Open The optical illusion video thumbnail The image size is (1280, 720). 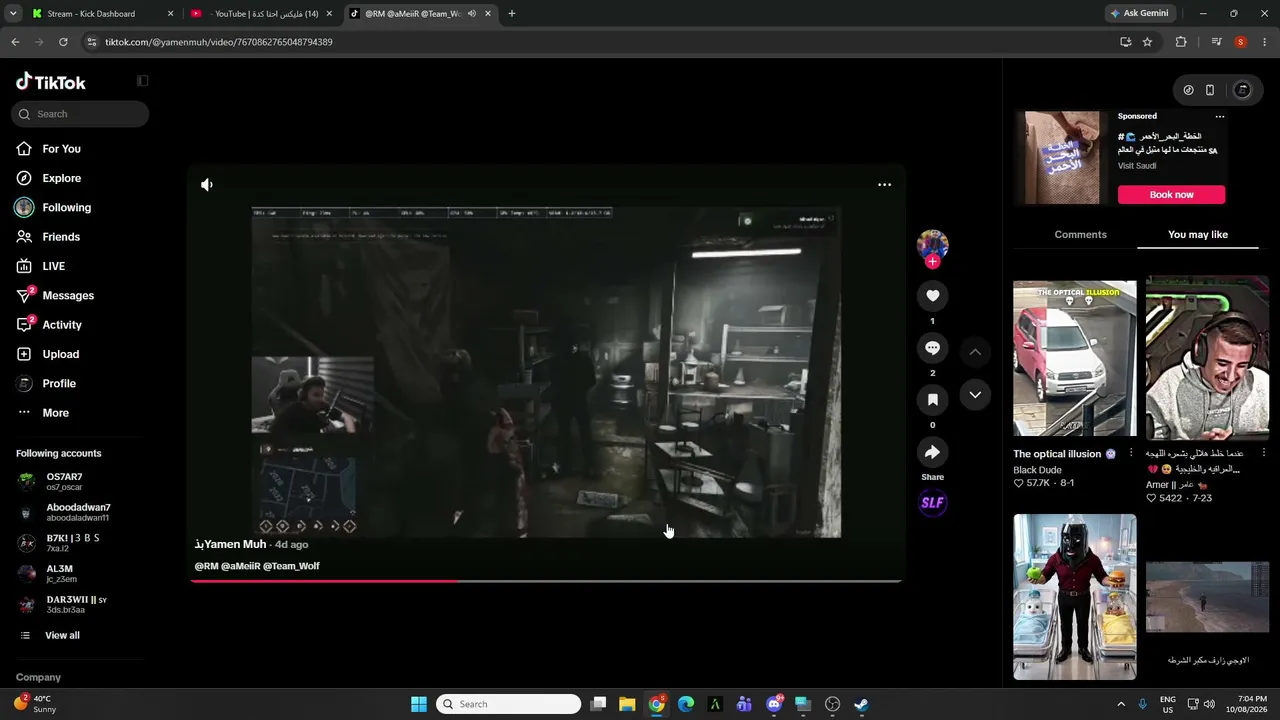[1075, 358]
